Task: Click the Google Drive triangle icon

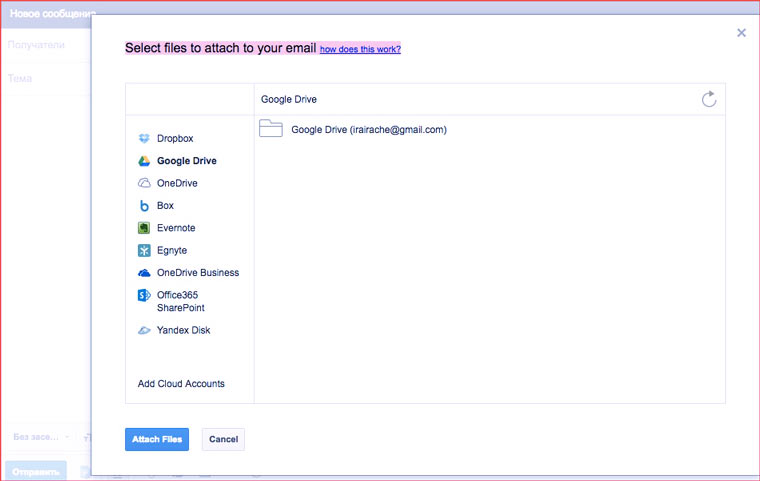Action: tap(144, 161)
